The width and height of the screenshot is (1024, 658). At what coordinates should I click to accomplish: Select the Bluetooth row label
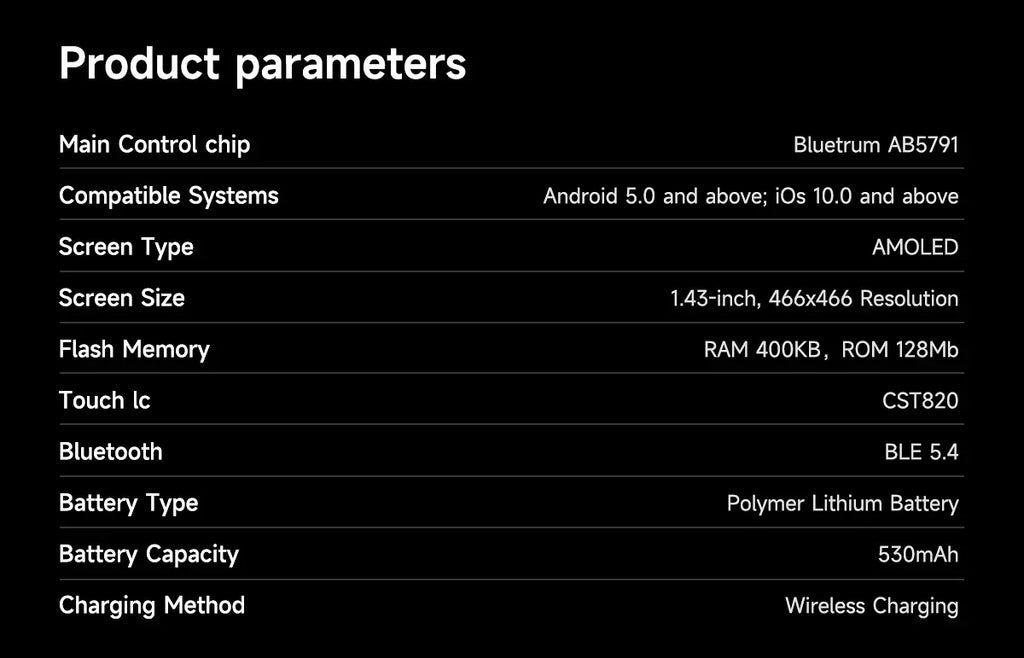(x=111, y=452)
